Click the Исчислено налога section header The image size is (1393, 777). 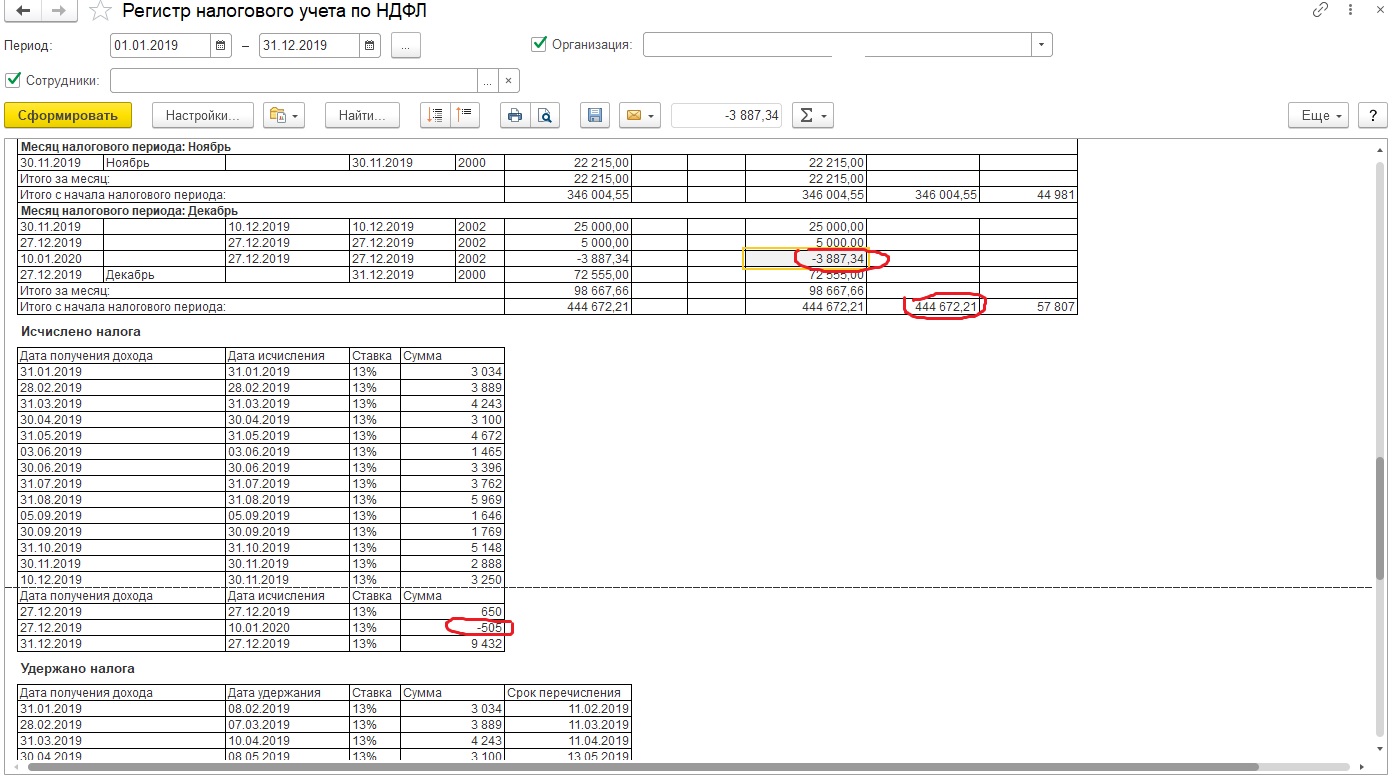pyautogui.click(x=81, y=331)
